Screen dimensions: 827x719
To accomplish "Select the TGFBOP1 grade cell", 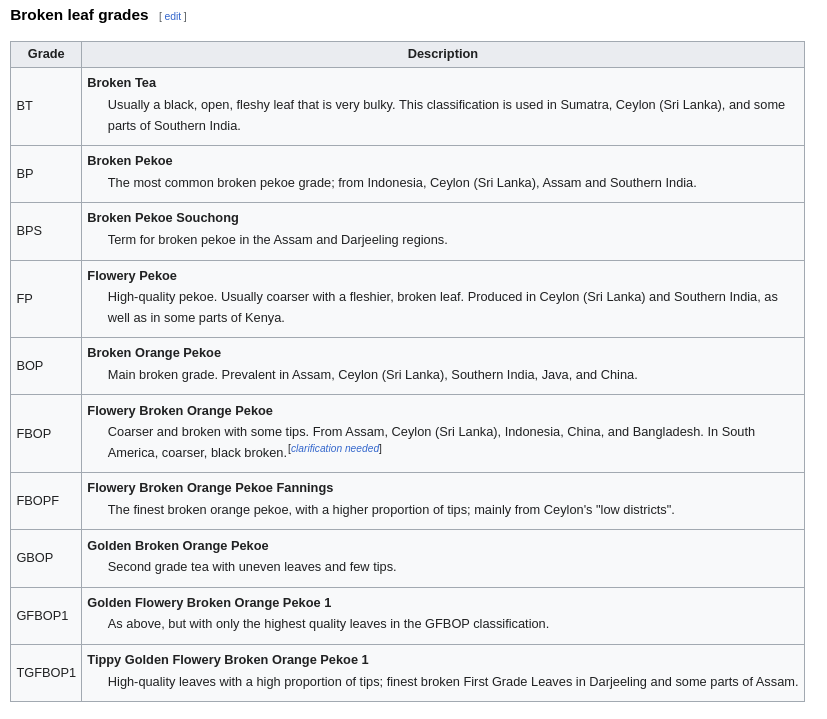I will tap(45, 672).
